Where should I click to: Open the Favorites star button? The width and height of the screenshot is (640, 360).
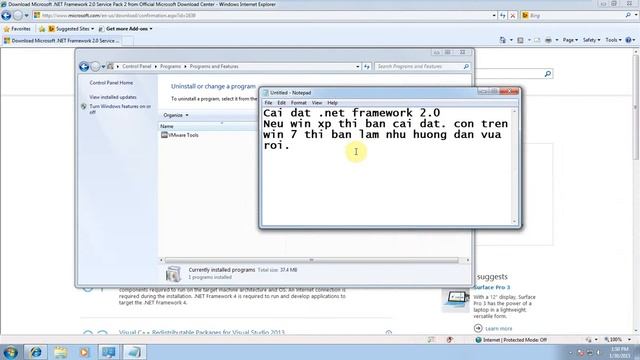(x=17, y=29)
